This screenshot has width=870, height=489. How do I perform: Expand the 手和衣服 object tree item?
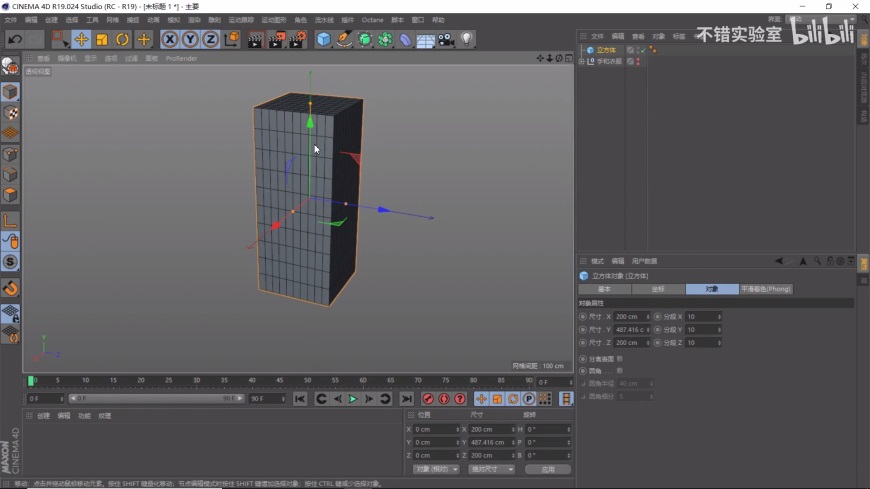(x=582, y=61)
